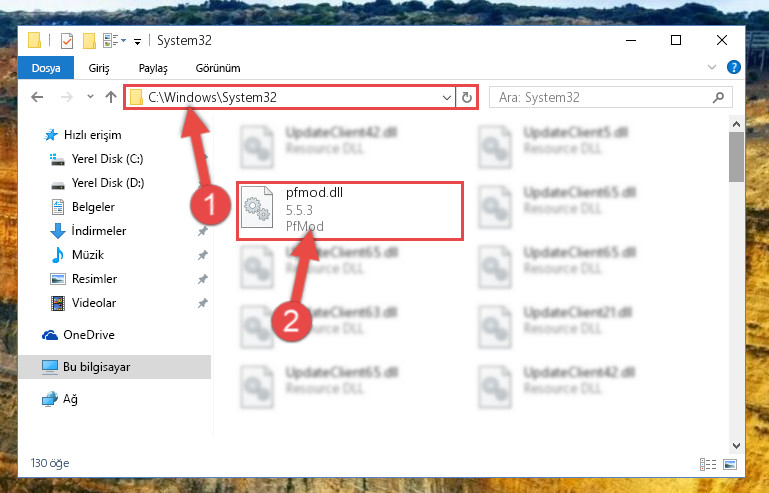769x493 pixels.
Task: Open the Paylaş tab
Action: pos(153,68)
